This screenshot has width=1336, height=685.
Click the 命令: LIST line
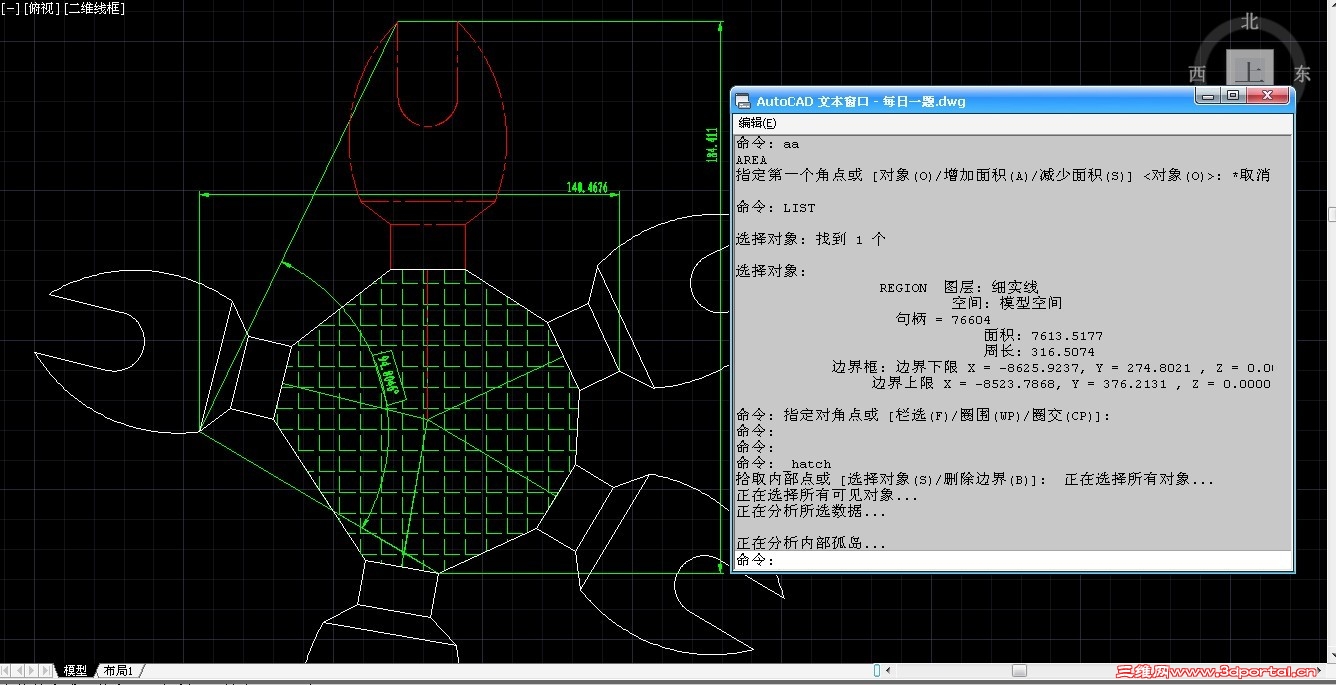coord(775,208)
